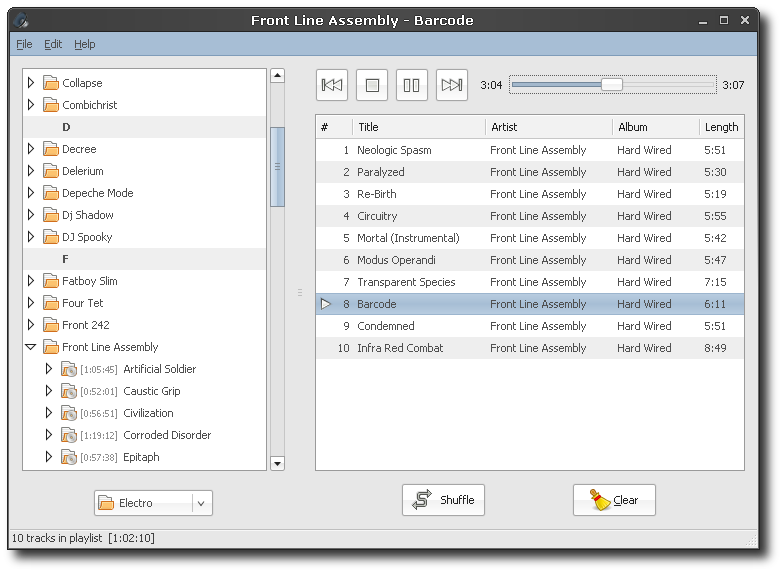The image size is (783, 573).
Task: Select the Dj Shadow artist label
Action: tap(88, 215)
